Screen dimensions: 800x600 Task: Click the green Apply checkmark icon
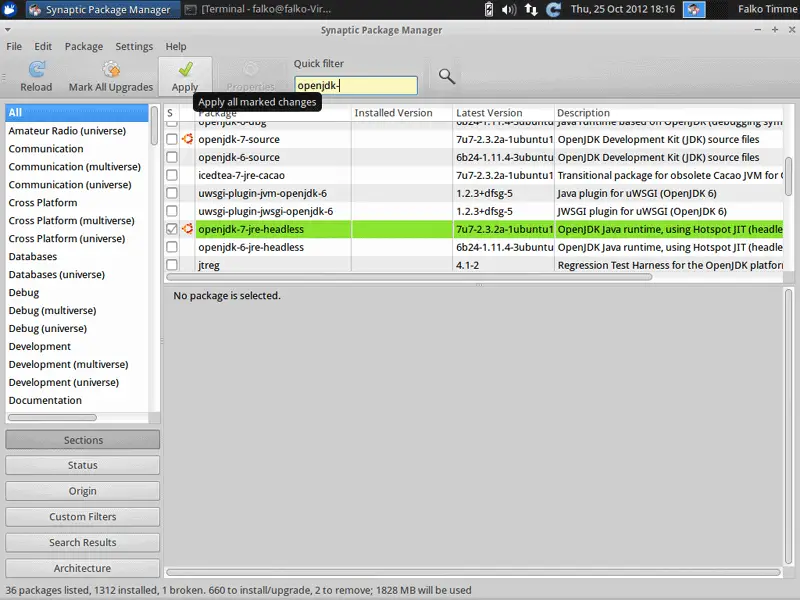pyautogui.click(x=185, y=69)
